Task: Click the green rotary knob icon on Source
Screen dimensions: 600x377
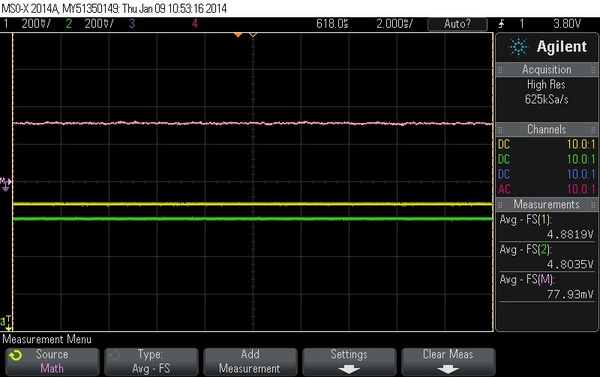Action: point(16,356)
